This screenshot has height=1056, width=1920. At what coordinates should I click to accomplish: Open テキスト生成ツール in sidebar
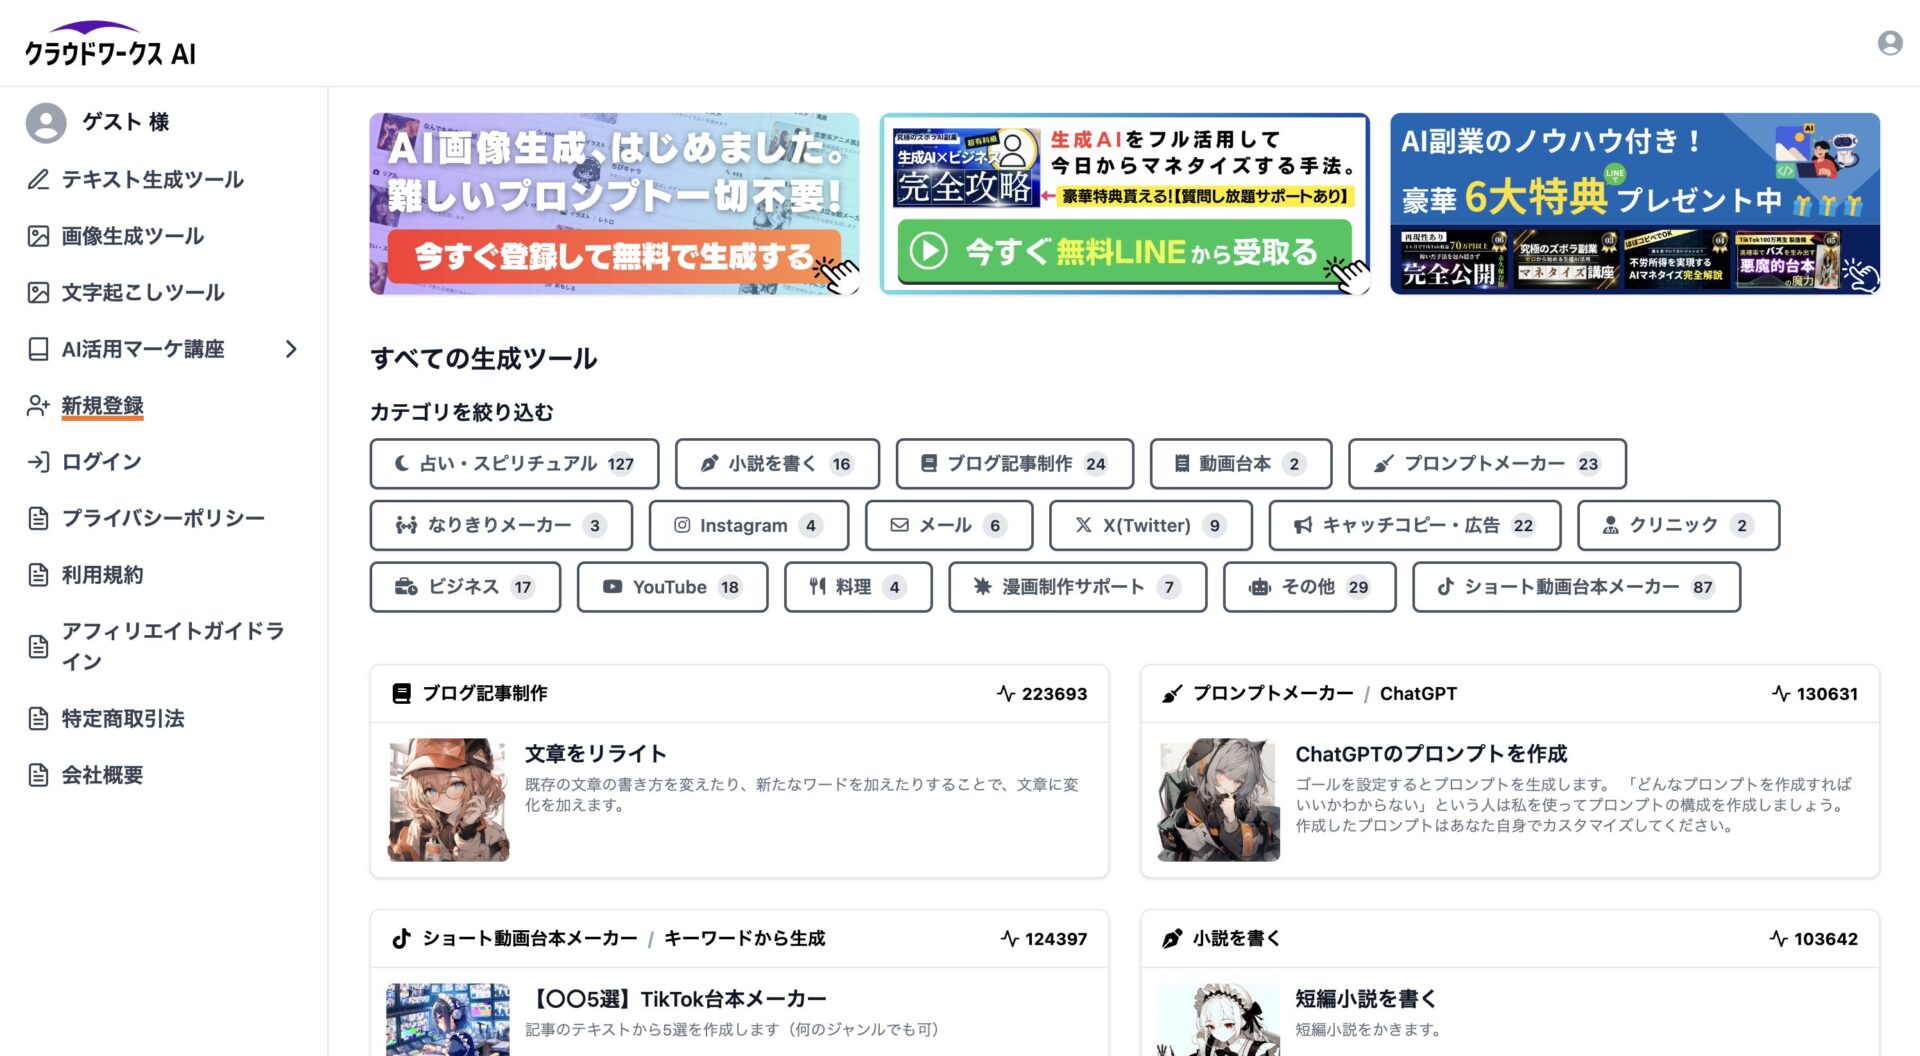coord(153,180)
